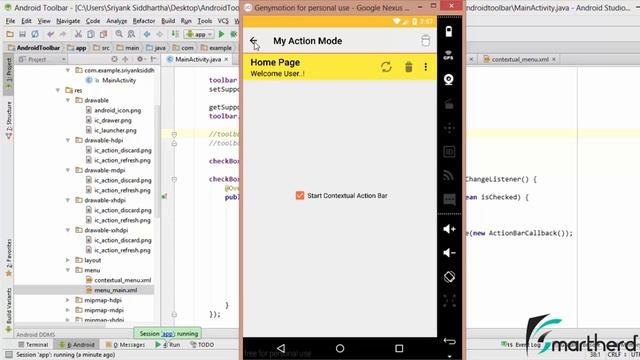The image size is (640, 360).
Task: Collapse the res folder
Action: 58,90
